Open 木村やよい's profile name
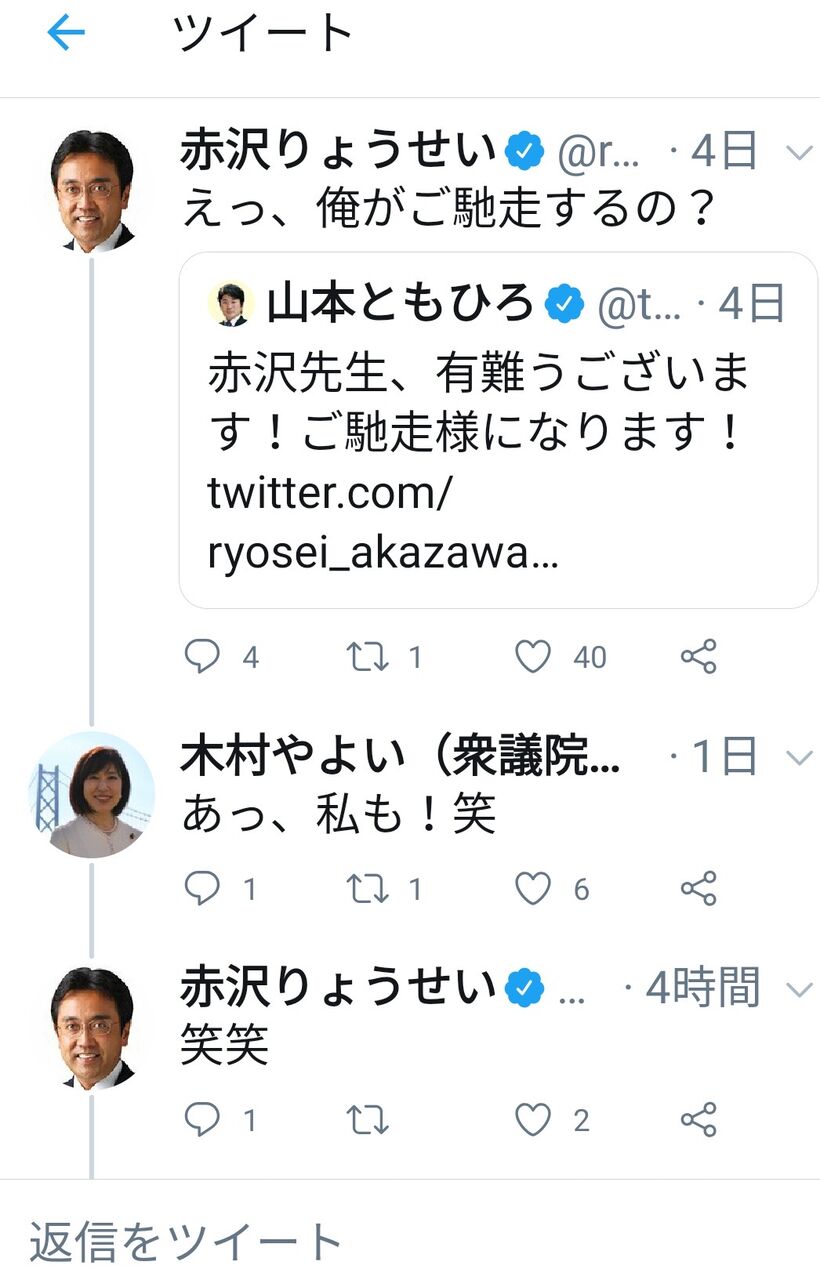 click(x=400, y=760)
